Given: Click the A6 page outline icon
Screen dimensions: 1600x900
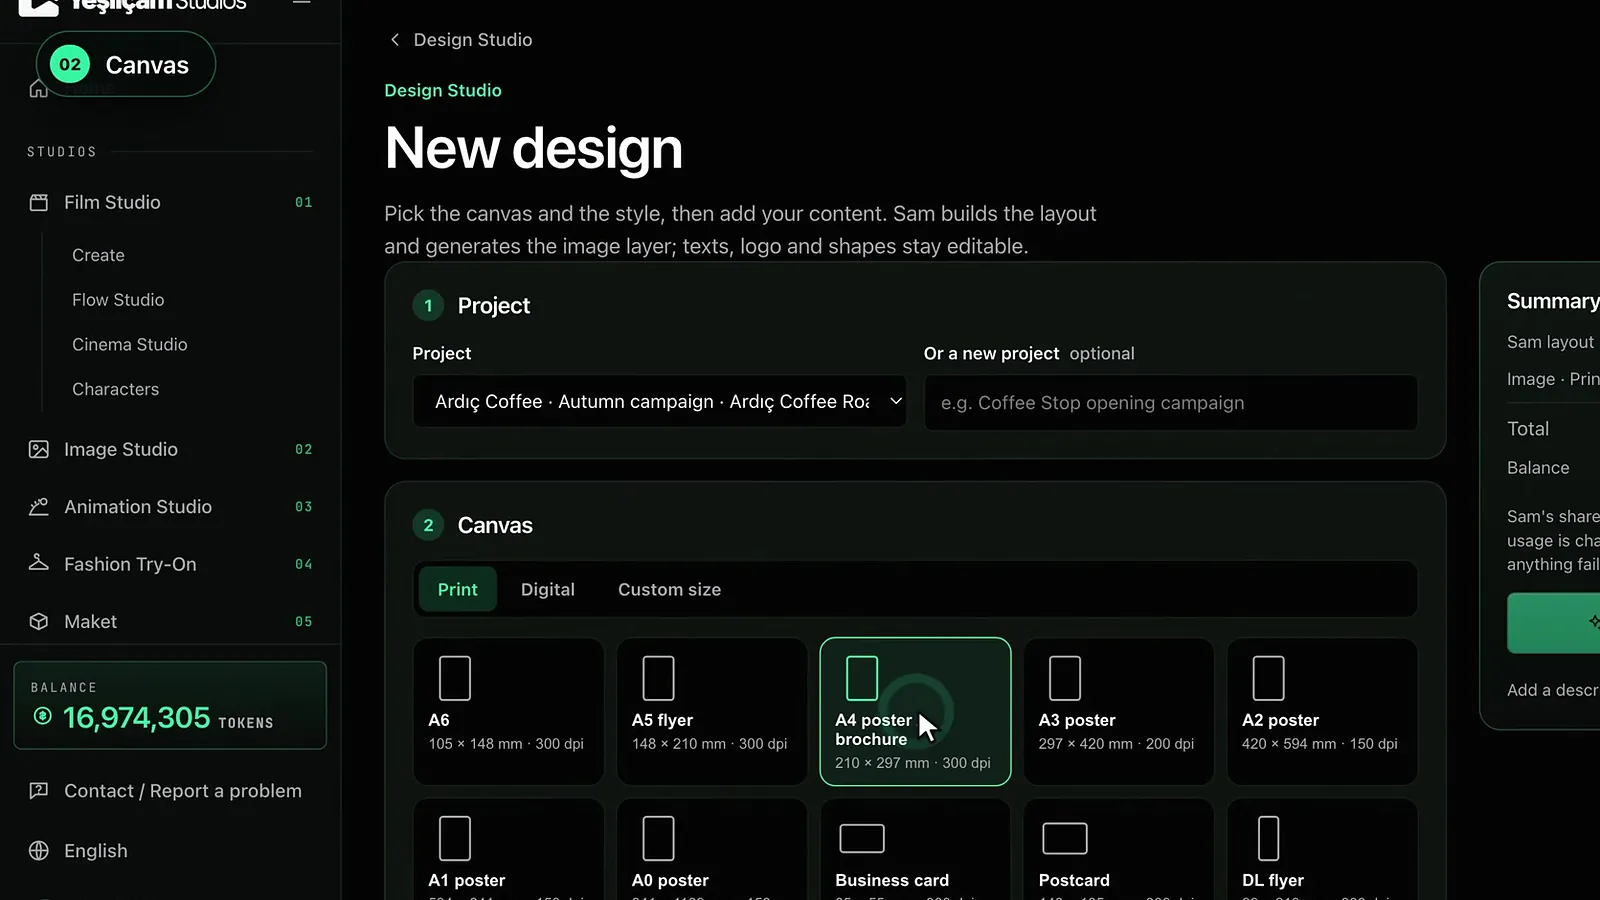Looking at the screenshot, I should point(455,678).
